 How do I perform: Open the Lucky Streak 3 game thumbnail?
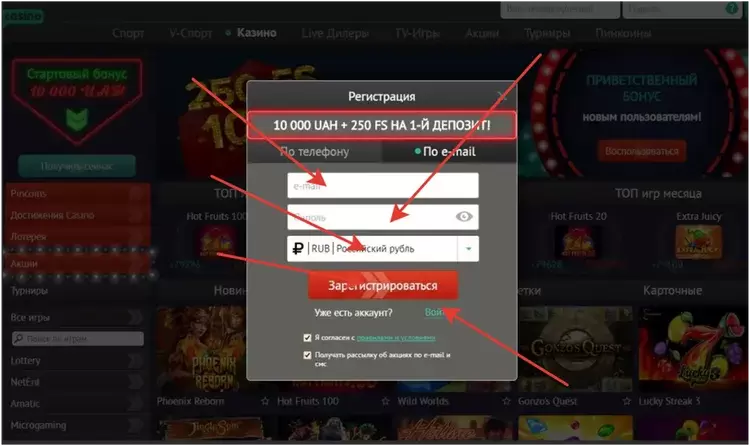tap(693, 349)
